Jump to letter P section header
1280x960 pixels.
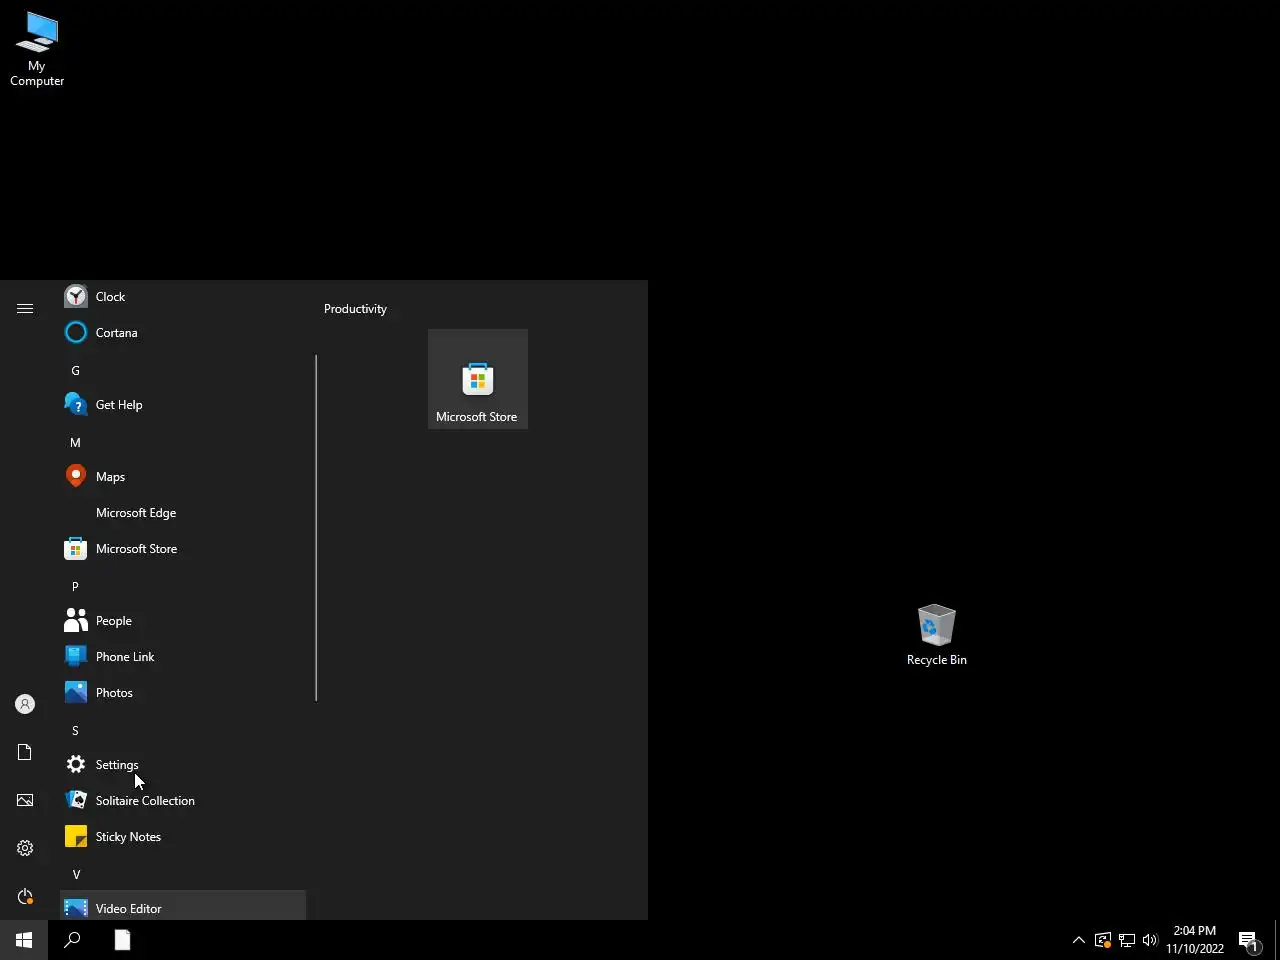point(183,586)
